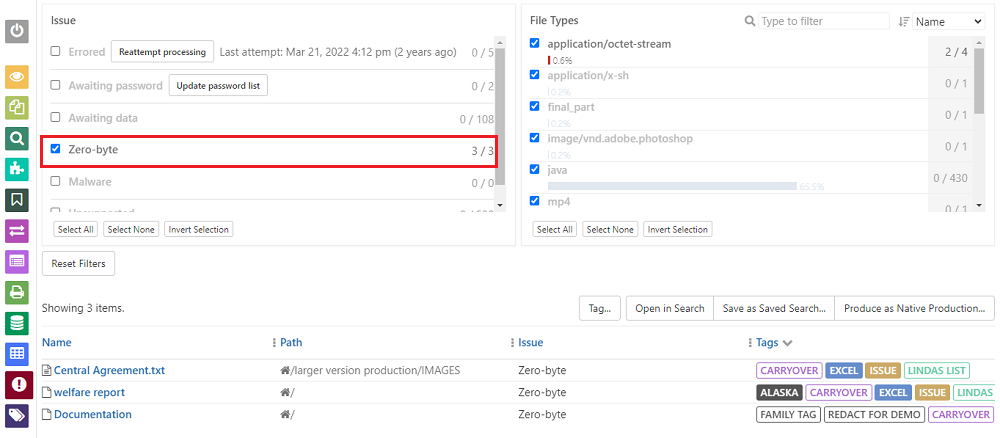Image resolution: width=1000 pixels, height=438 pixels.
Task: Click Select All under Issue list
Action: point(75,230)
